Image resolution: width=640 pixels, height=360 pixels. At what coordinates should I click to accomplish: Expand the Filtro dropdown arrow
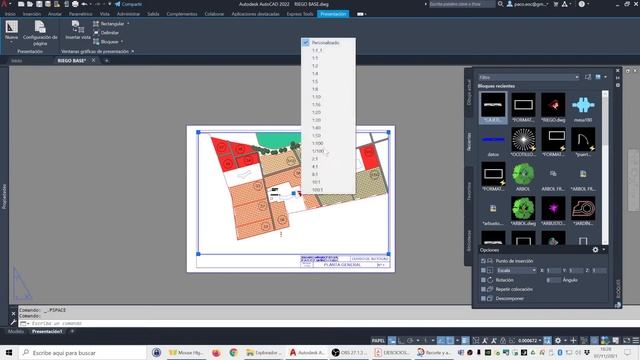point(577,77)
